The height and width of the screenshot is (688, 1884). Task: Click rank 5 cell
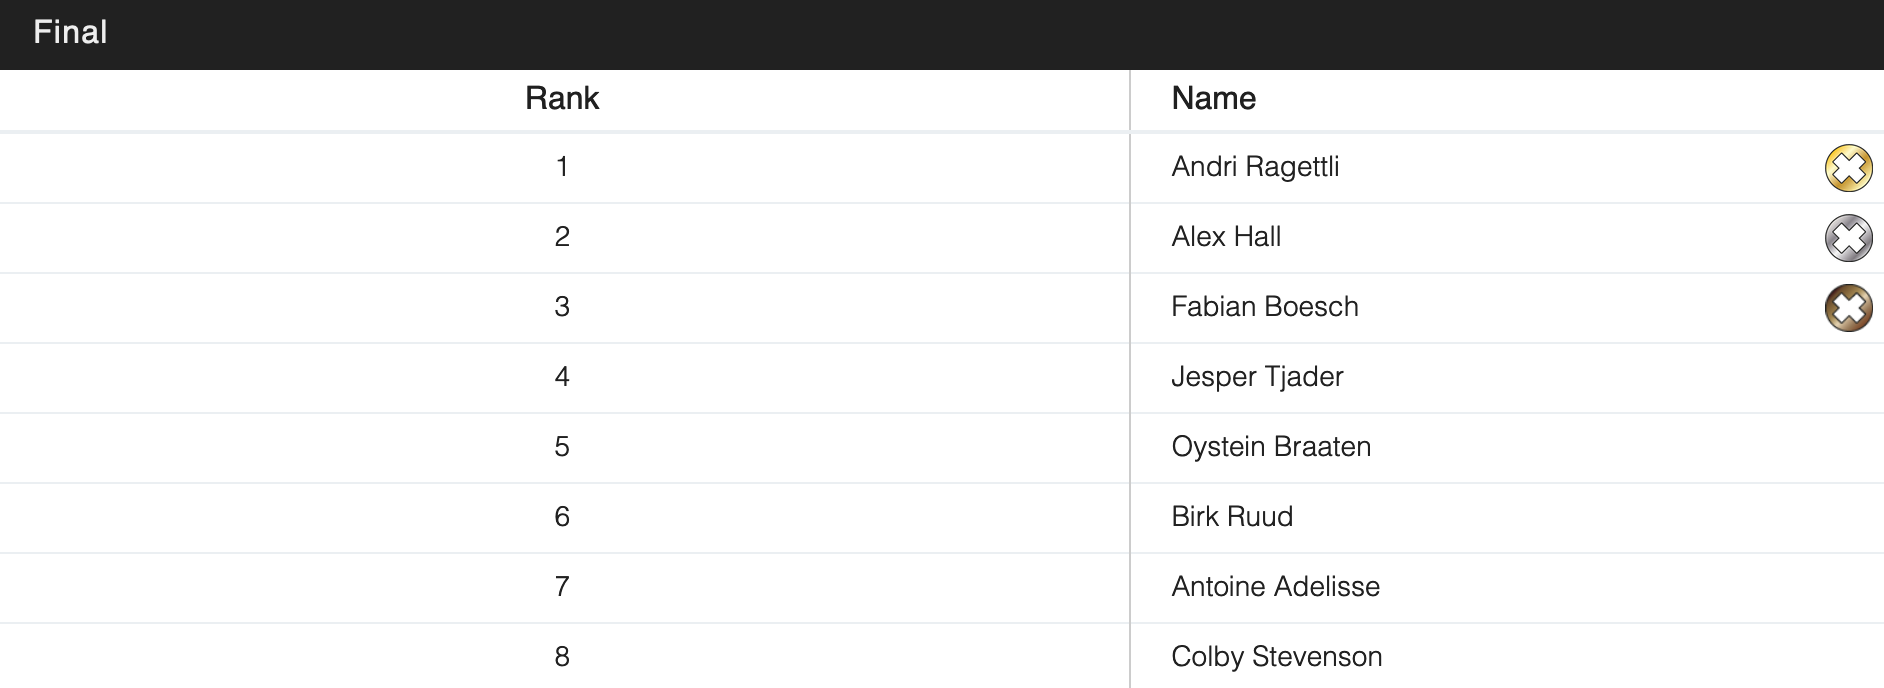click(x=562, y=447)
